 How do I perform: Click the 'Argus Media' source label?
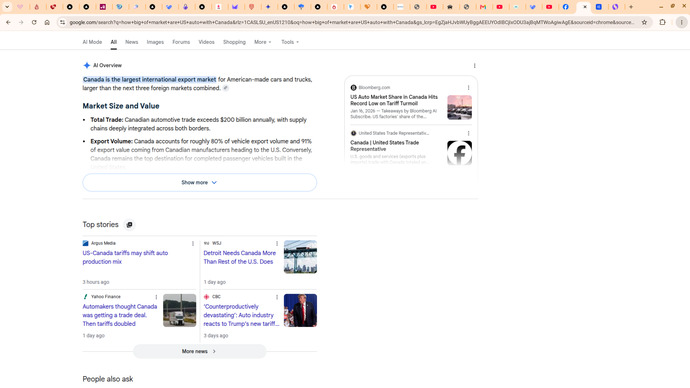pos(103,243)
